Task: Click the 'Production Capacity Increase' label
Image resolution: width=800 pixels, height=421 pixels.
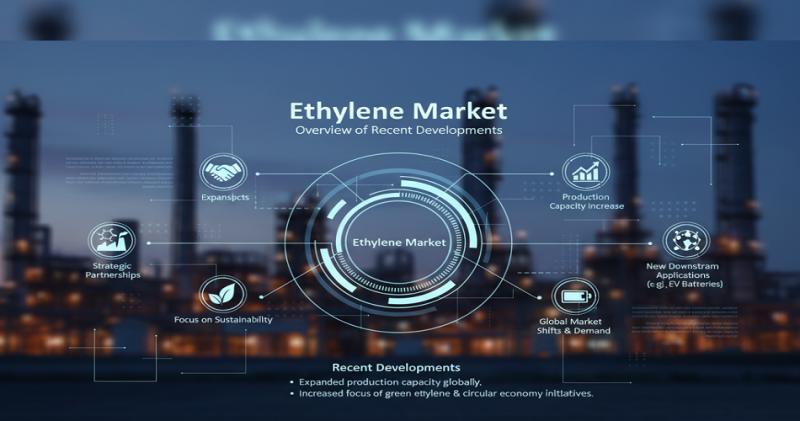Action: click(586, 202)
